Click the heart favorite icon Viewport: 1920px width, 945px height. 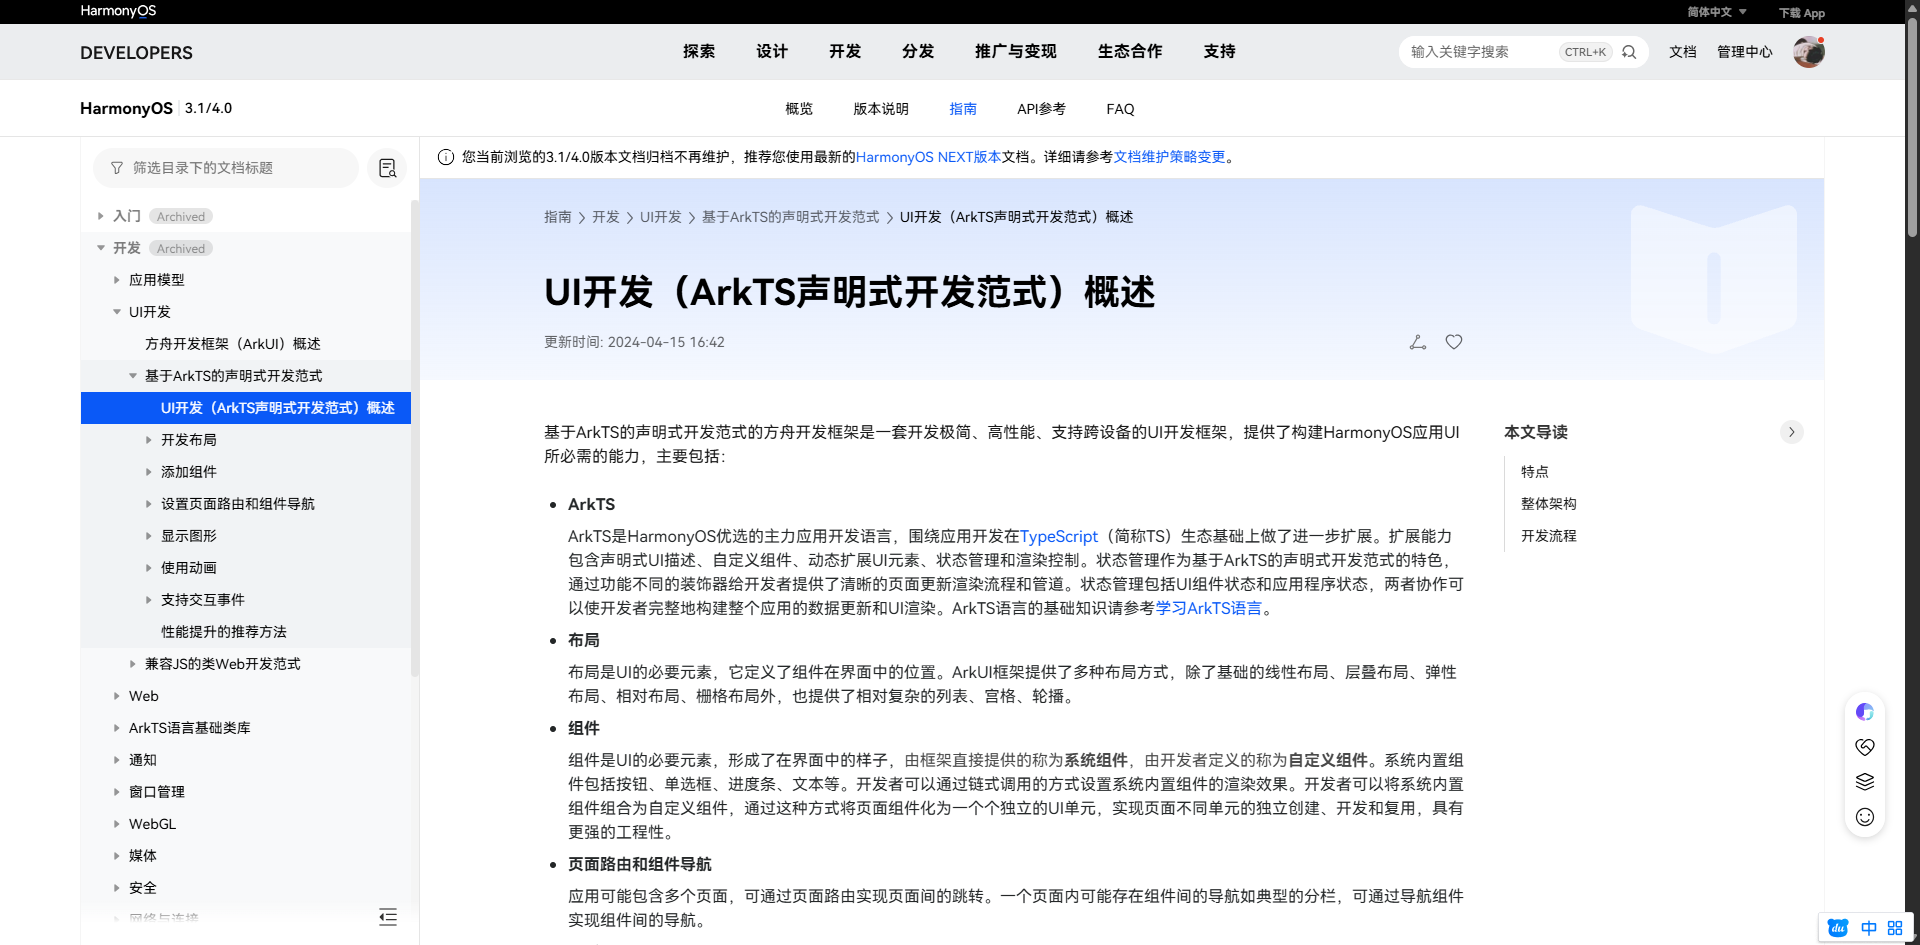tap(1454, 342)
